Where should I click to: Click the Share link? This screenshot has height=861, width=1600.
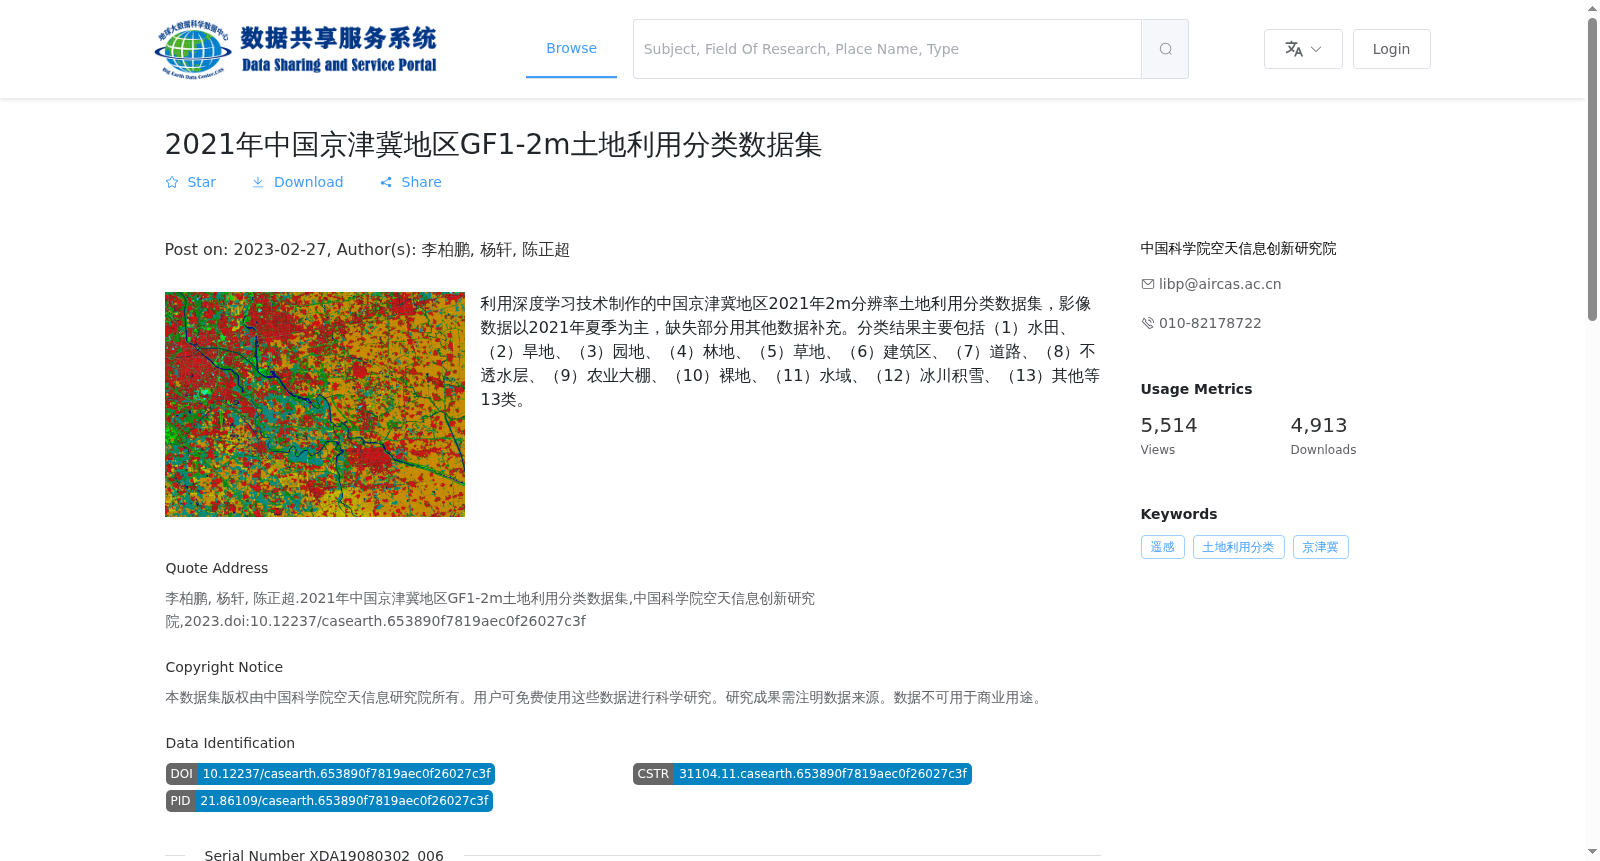point(411,182)
